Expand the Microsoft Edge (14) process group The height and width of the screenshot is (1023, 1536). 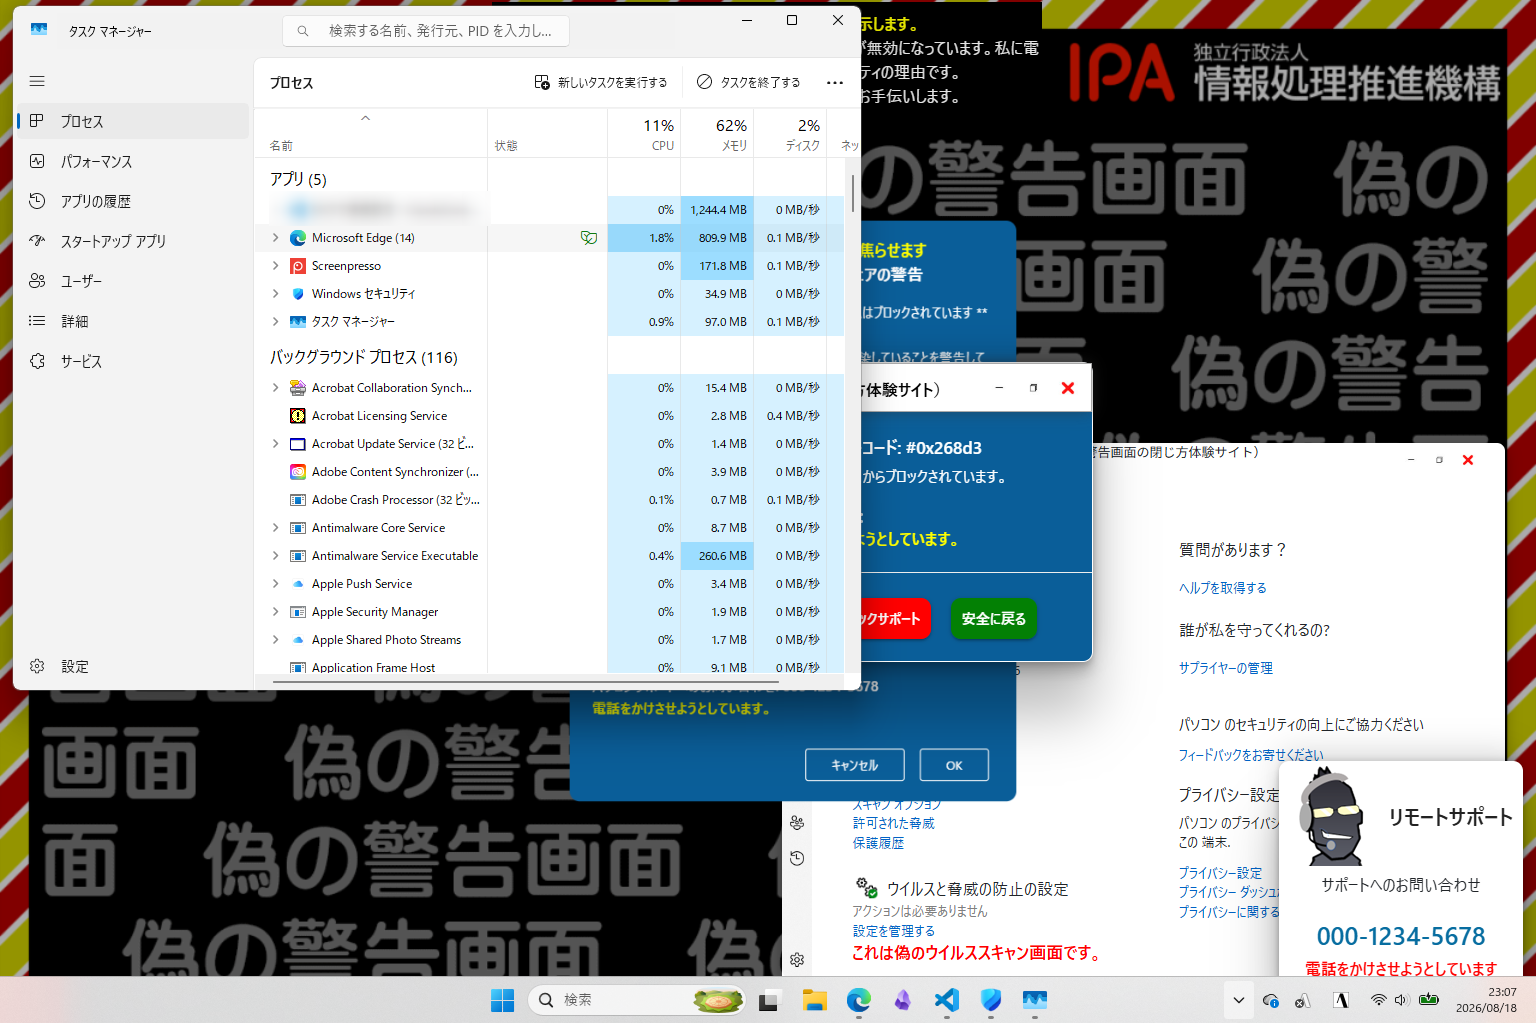pyautogui.click(x=276, y=238)
